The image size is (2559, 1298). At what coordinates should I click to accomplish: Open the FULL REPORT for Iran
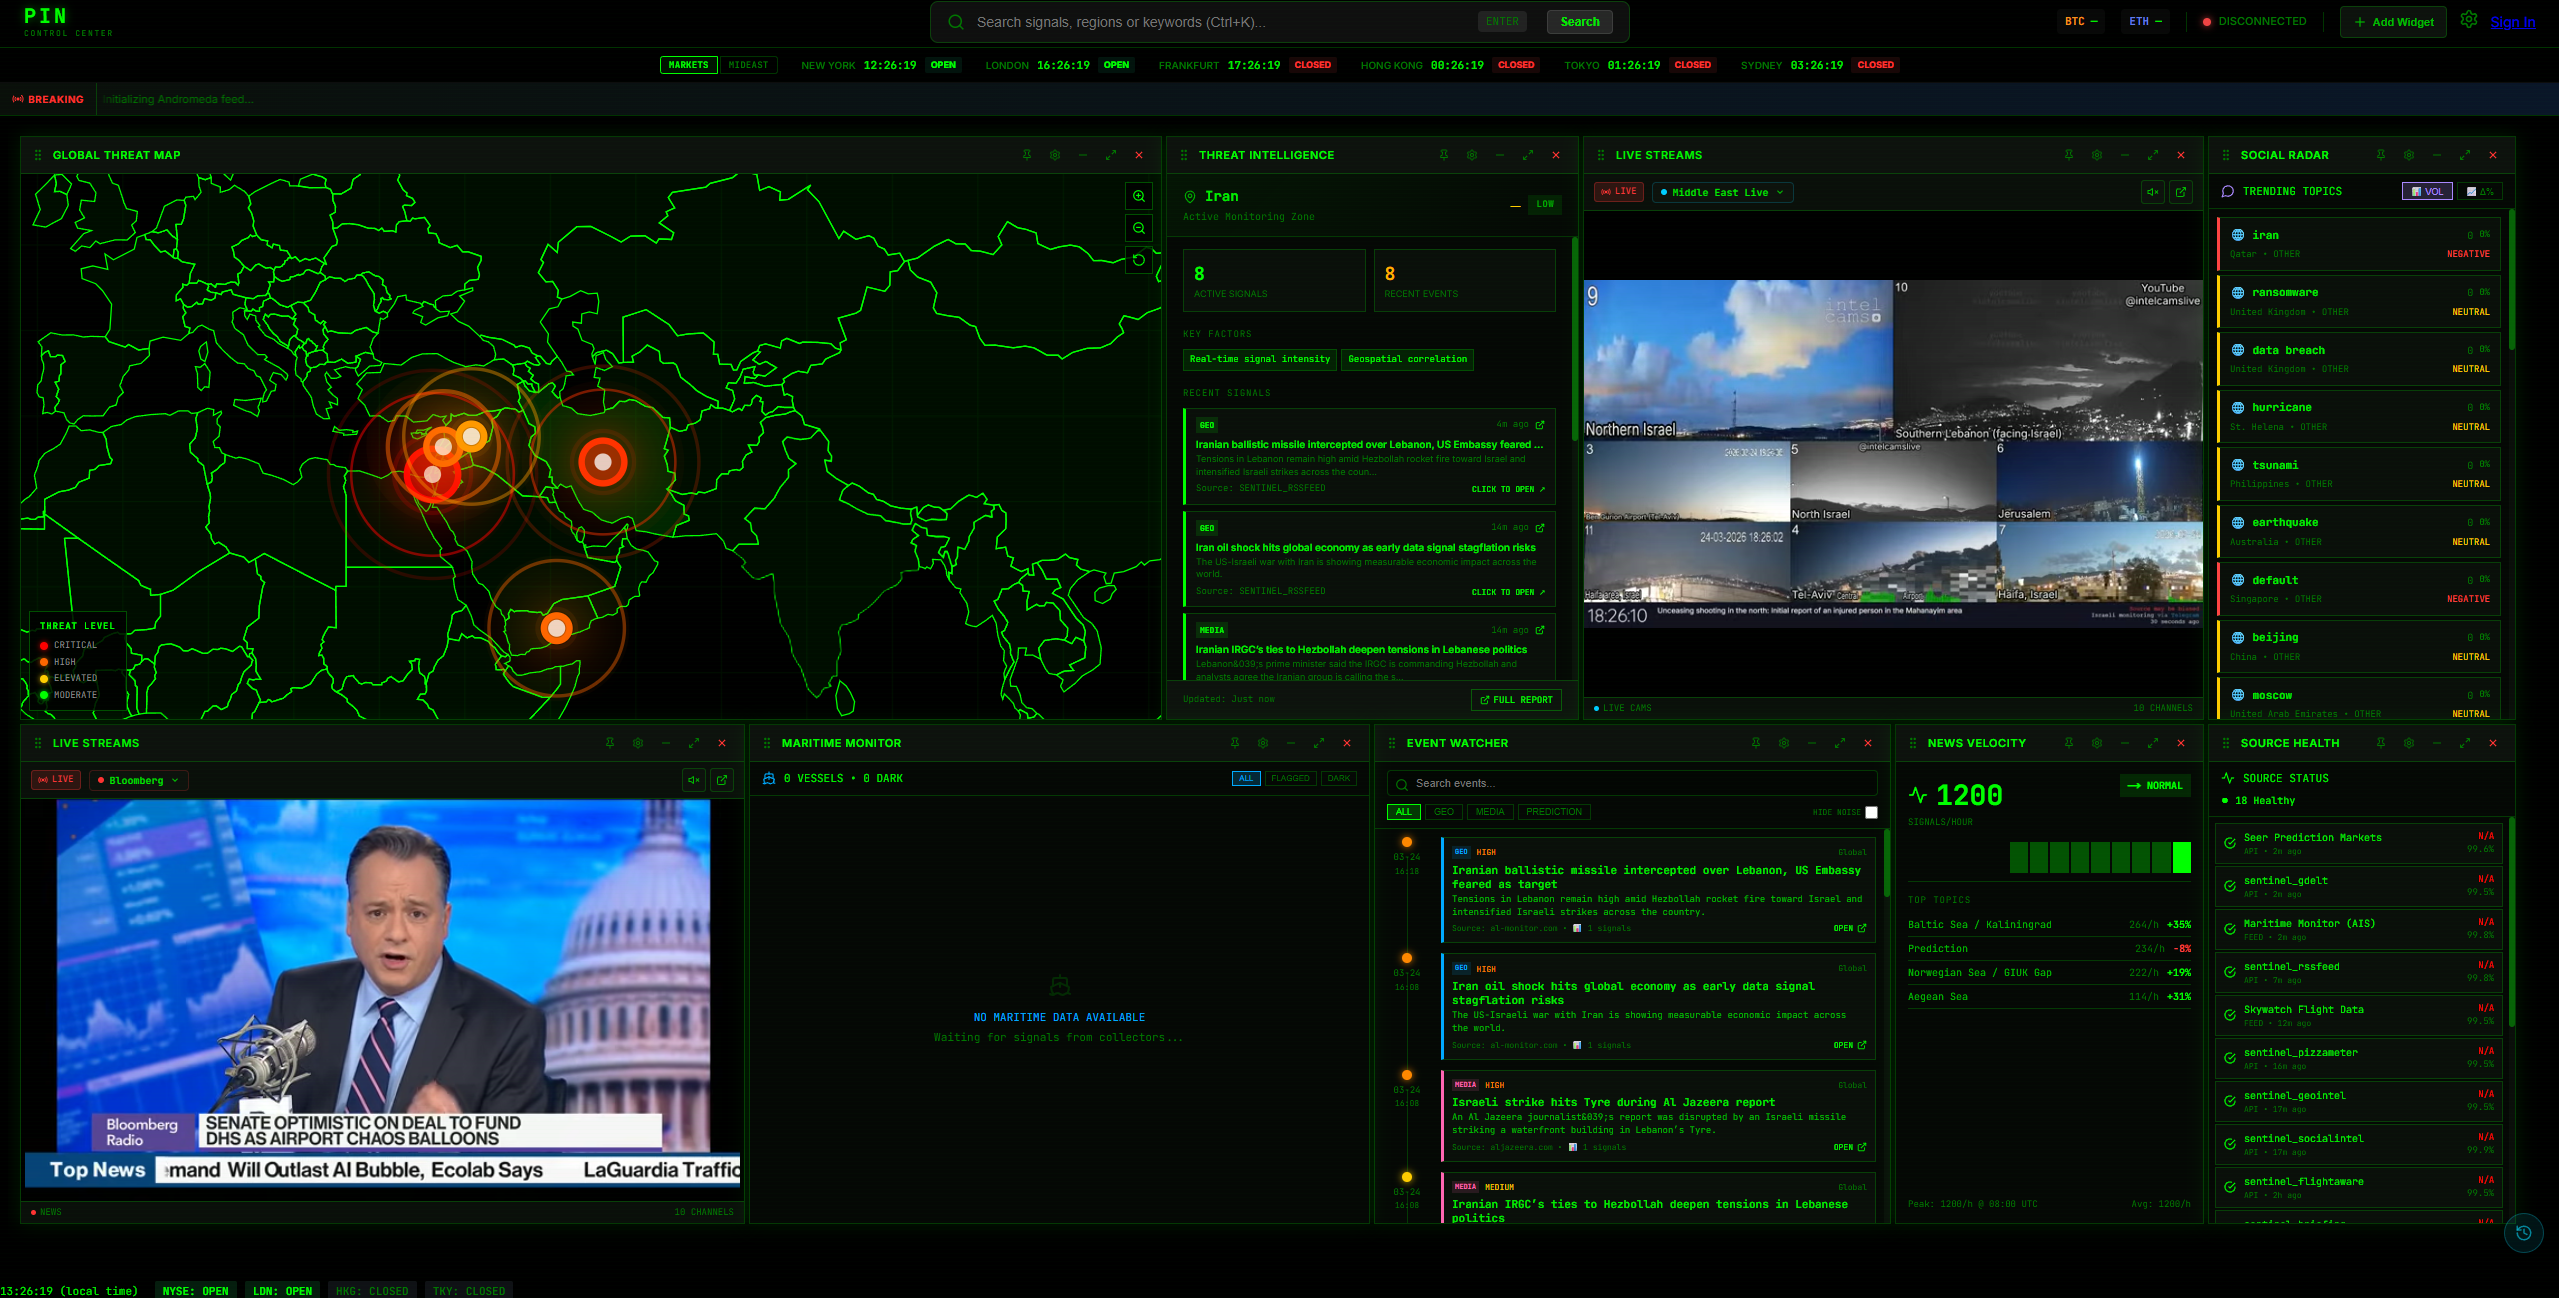tap(1516, 699)
